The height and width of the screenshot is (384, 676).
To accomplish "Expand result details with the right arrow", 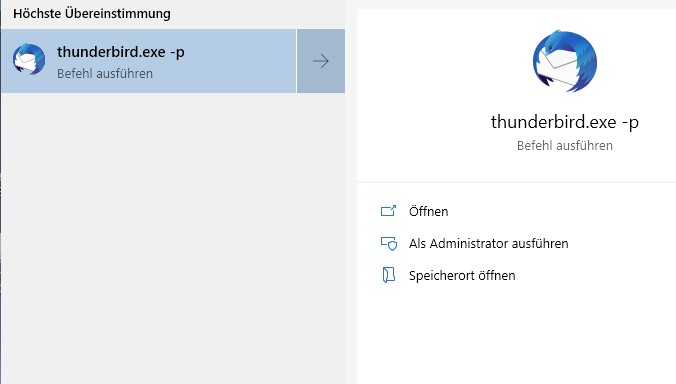I will pyautogui.click(x=321, y=61).
